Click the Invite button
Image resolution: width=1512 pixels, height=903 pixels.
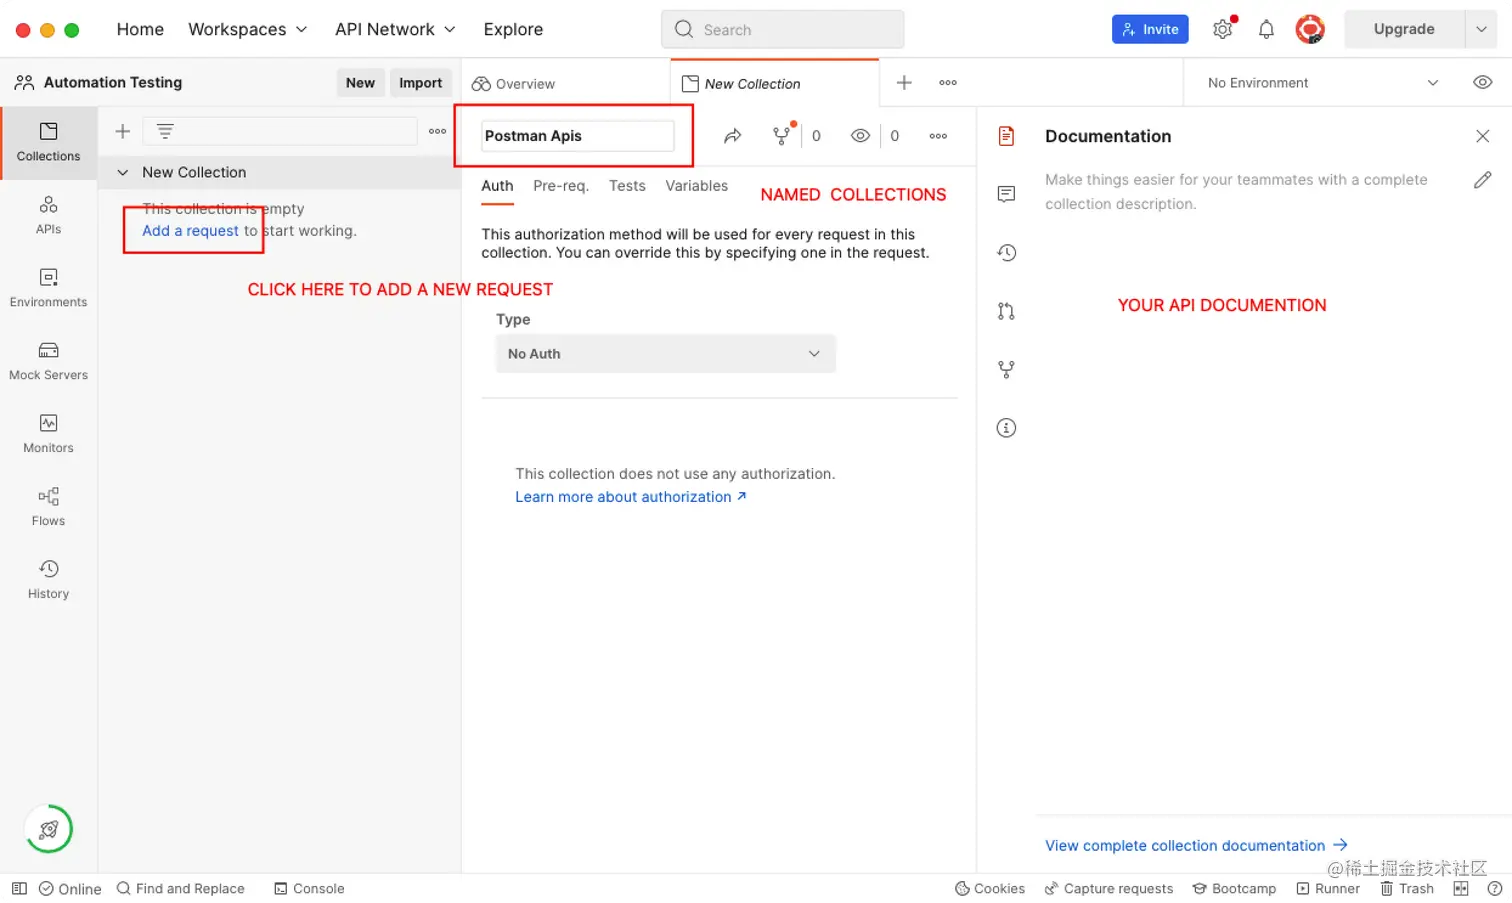[1150, 29]
